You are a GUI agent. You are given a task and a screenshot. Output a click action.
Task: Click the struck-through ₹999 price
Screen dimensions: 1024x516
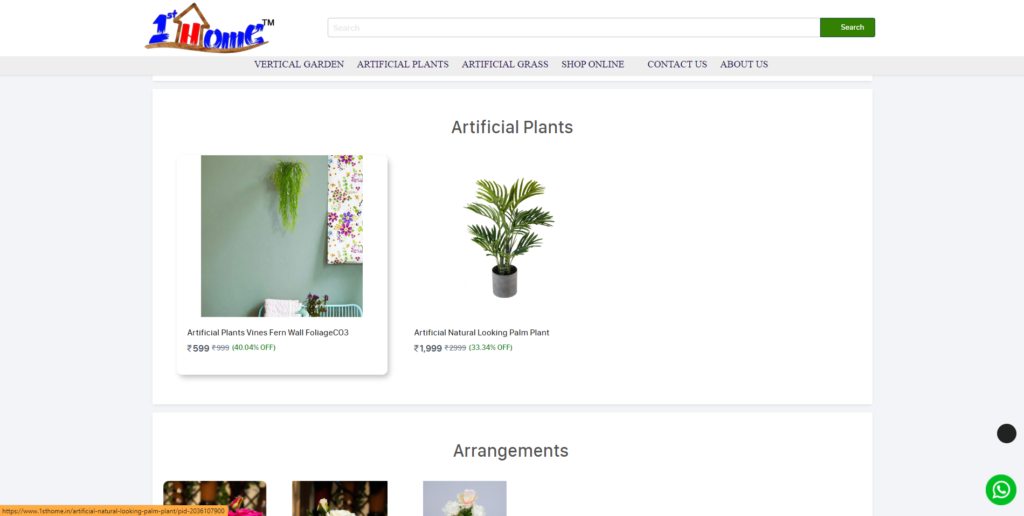(x=220, y=348)
